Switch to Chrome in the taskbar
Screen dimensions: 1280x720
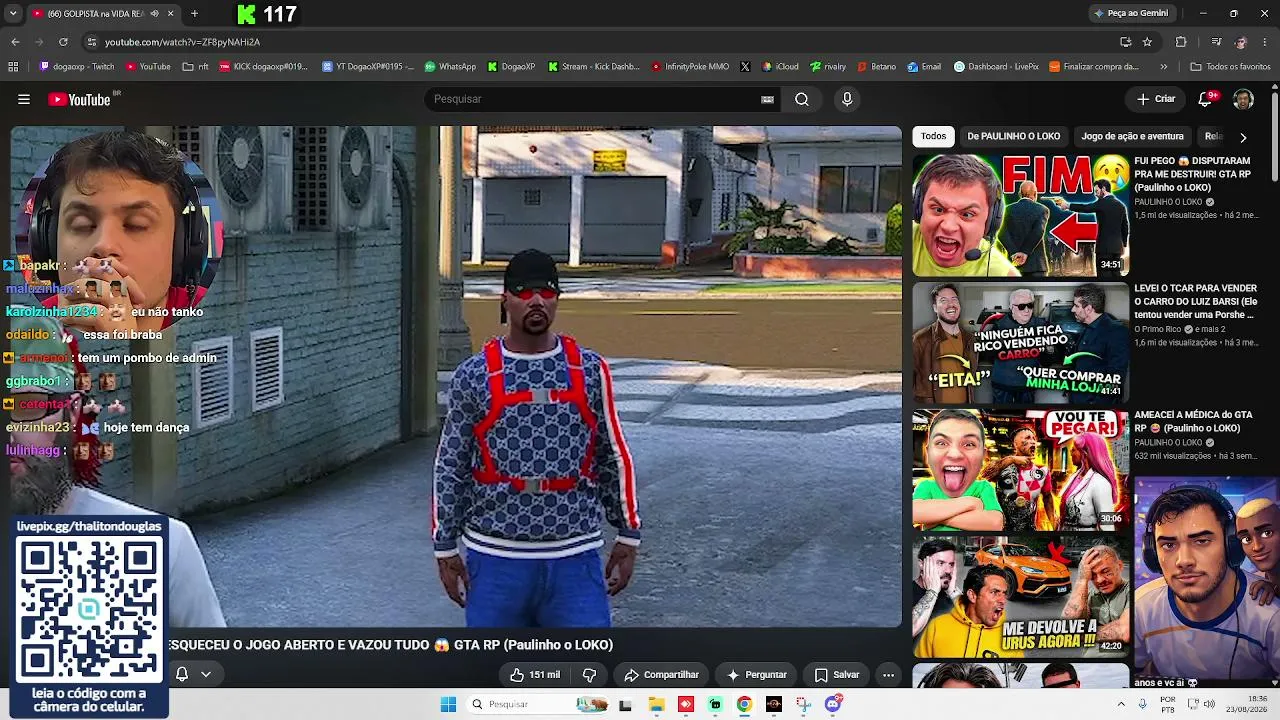point(744,704)
